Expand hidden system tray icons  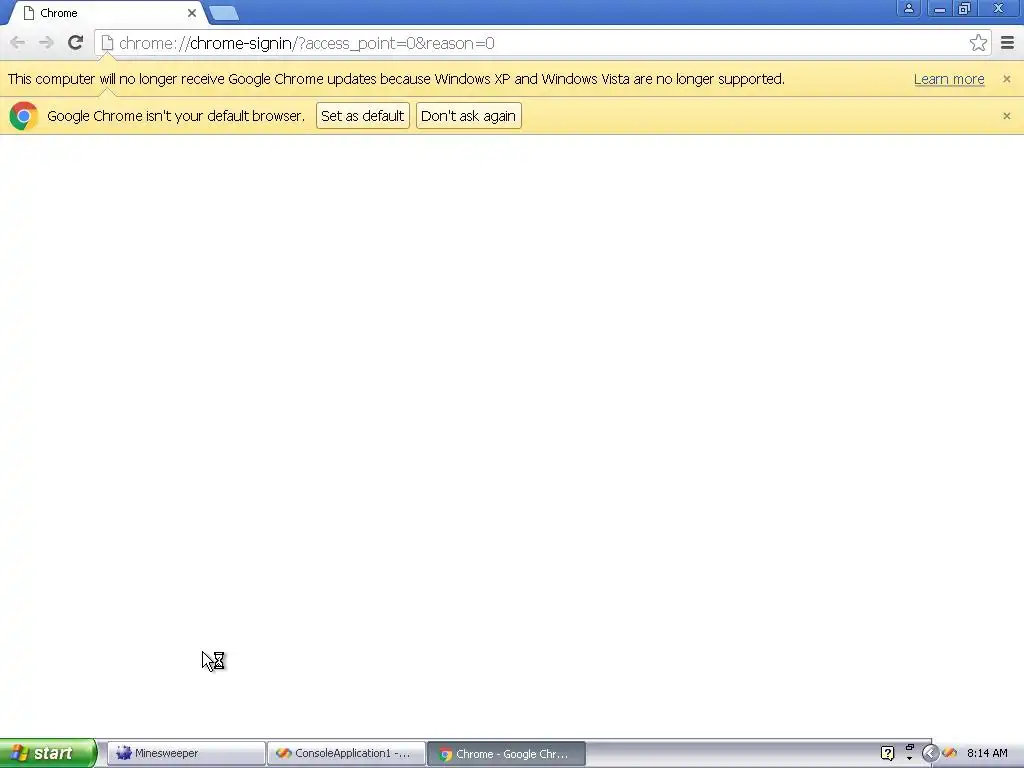(930, 753)
